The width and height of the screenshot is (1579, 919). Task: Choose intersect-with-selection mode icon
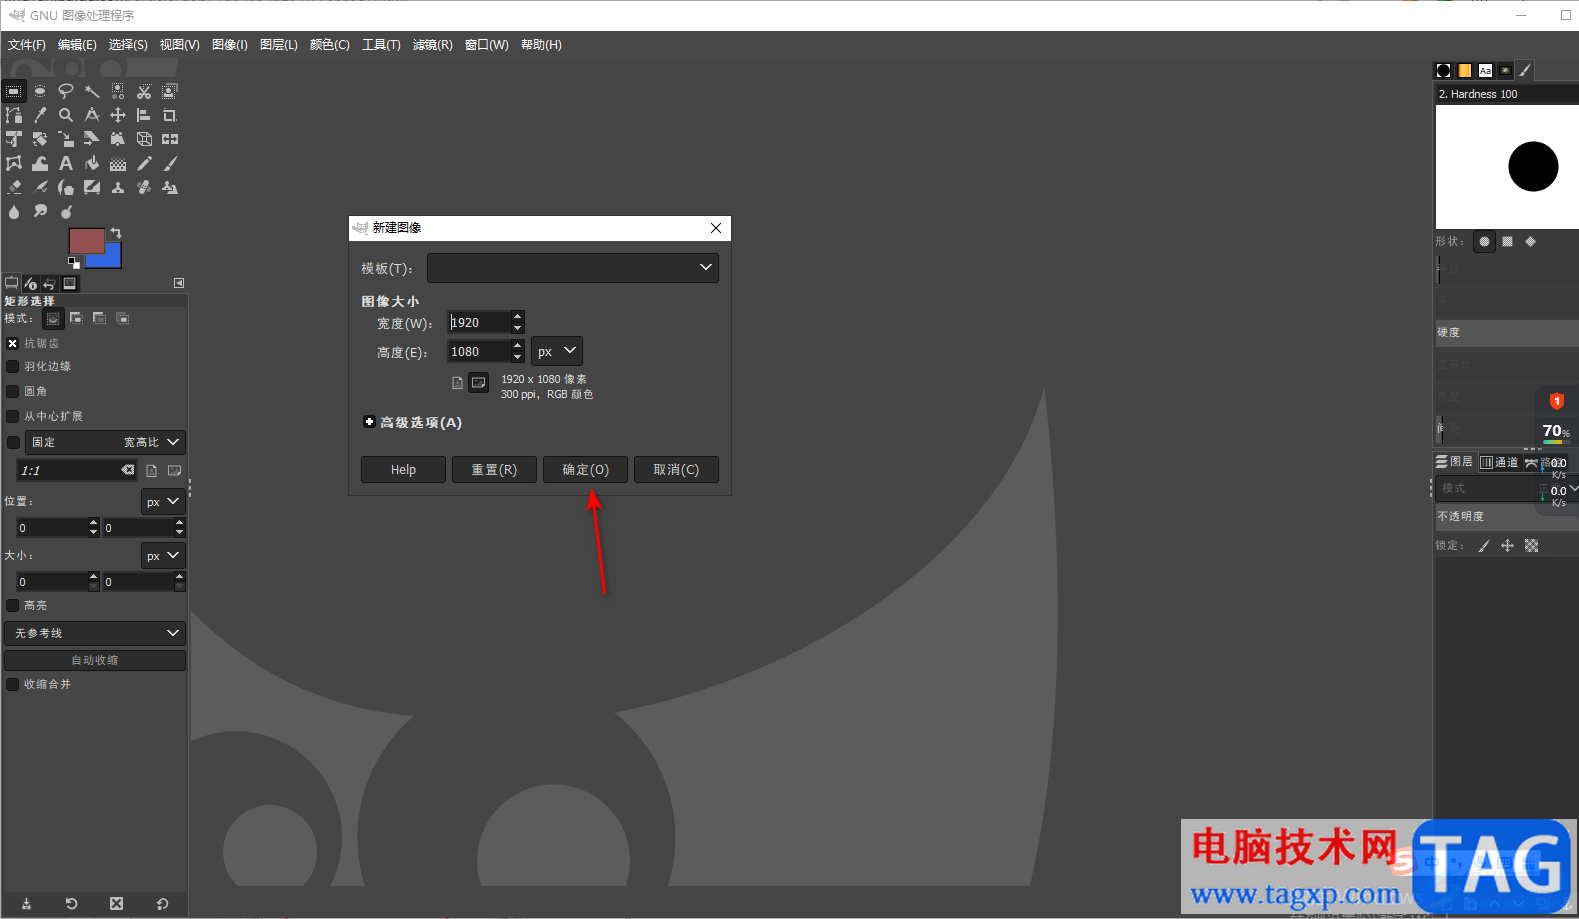tap(123, 318)
